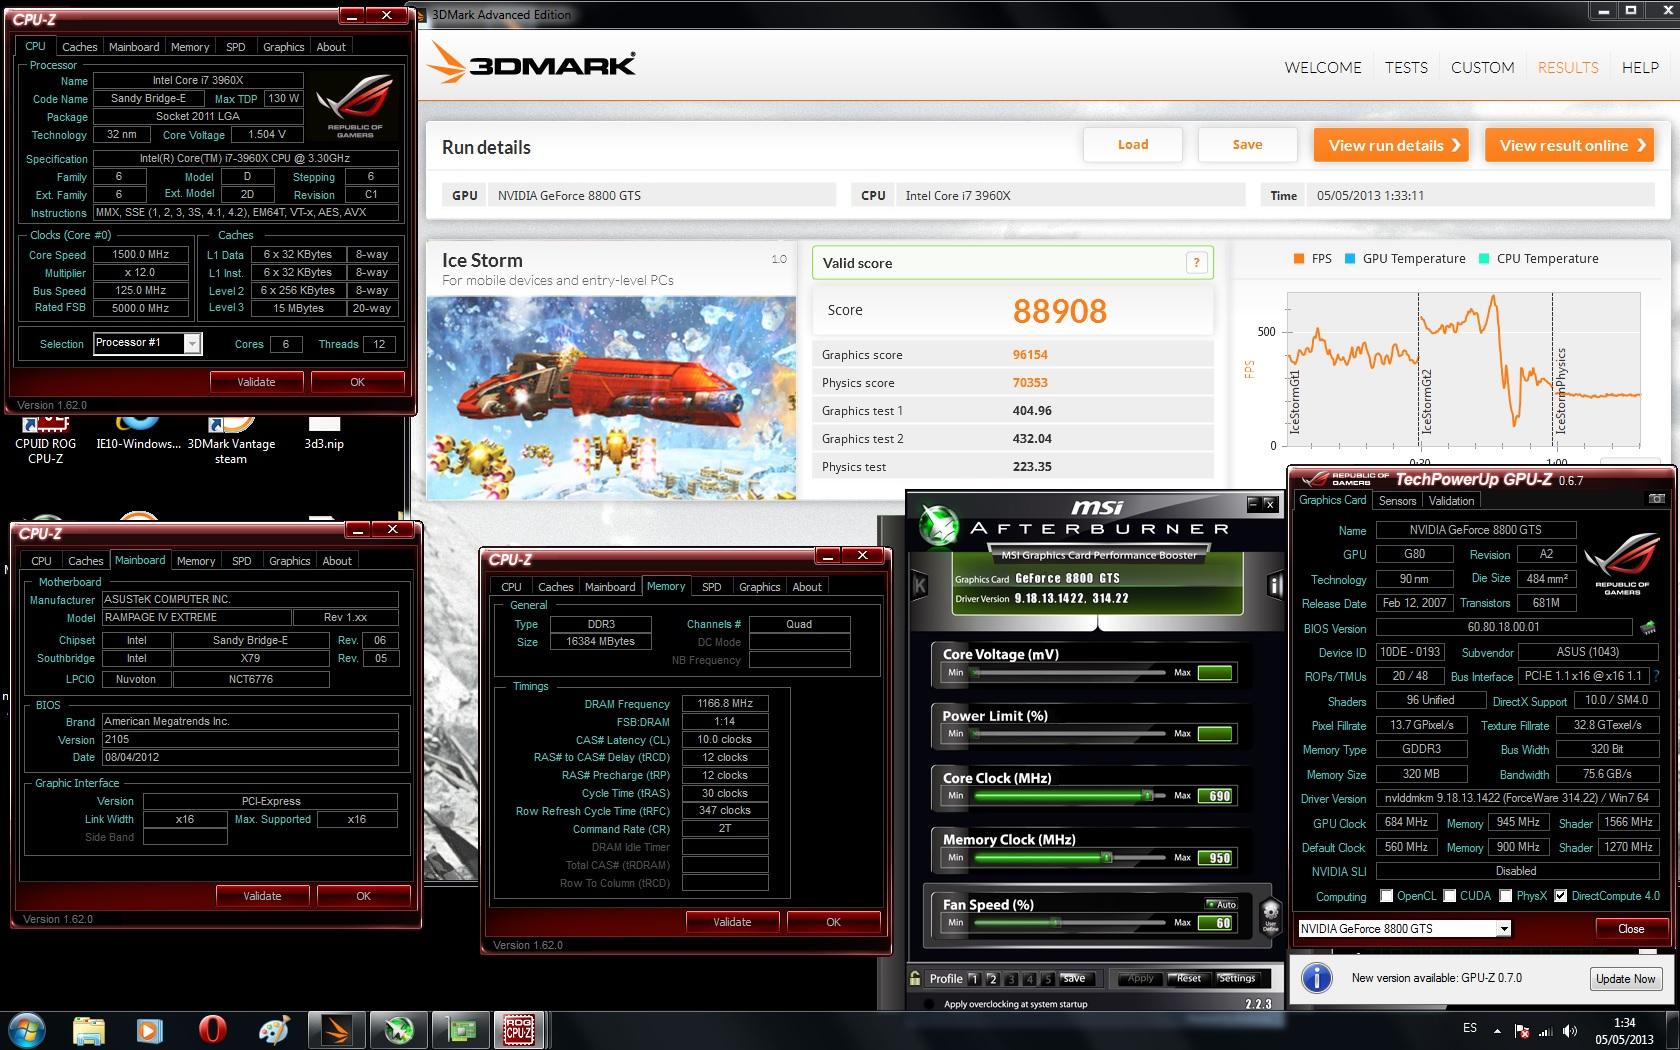Click Validate in top CPU-Z window
This screenshot has width=1680, height=1050.
(x=256, y=382)
